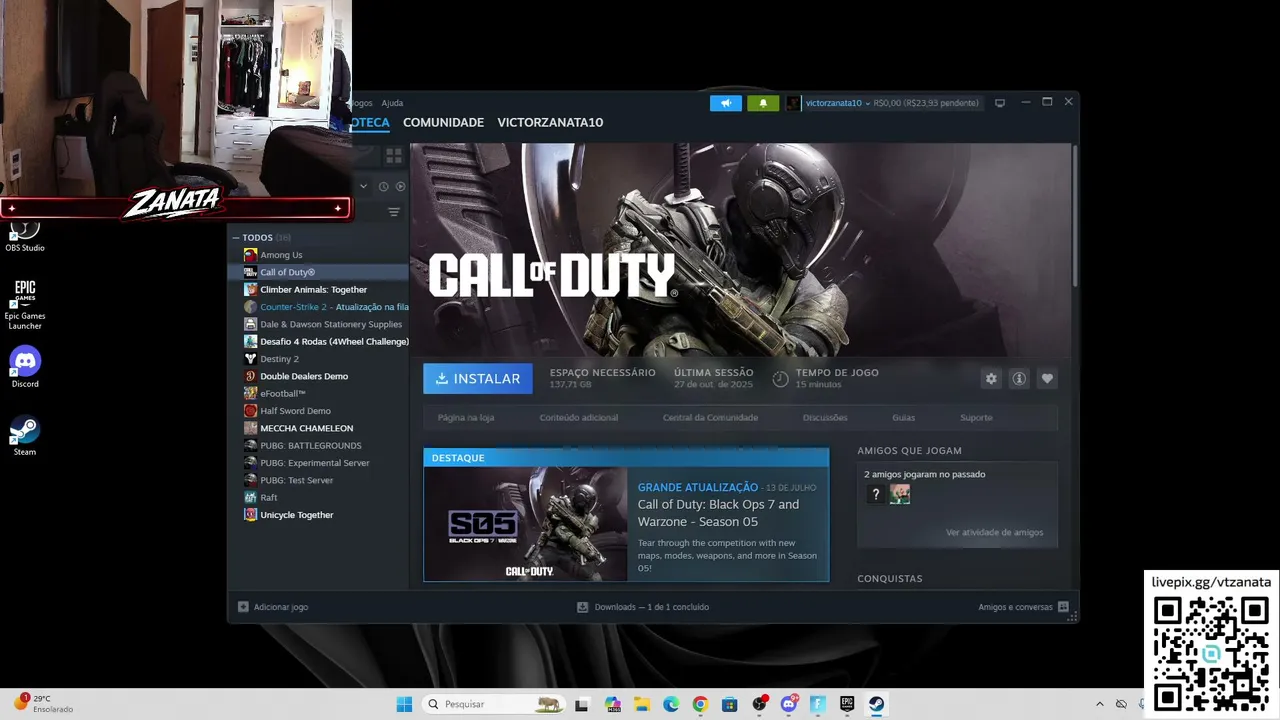Open Microsoft Edge from the taskbar
Image resolution: width=1280 pixels, height=720 pixels.
tap(670, 704)
